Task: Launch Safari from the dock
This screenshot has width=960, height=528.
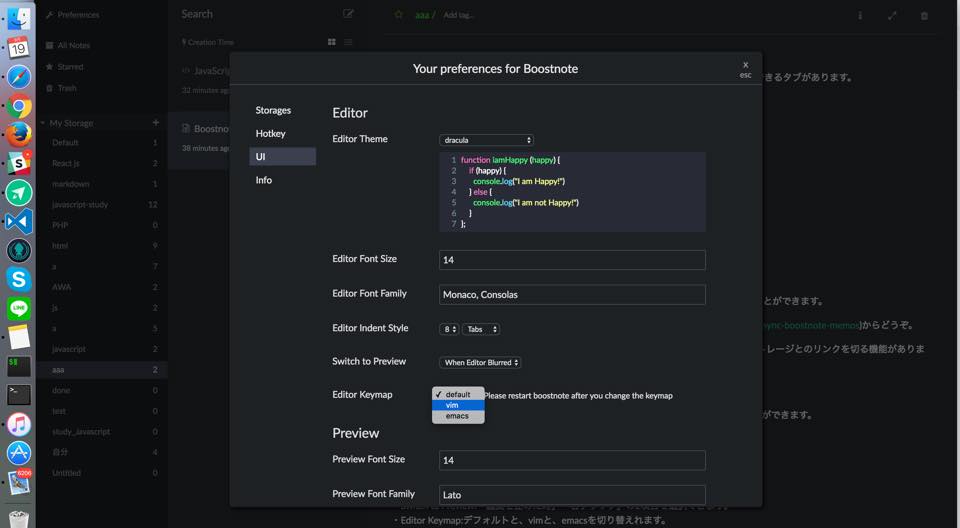Action: click(18, 77)
